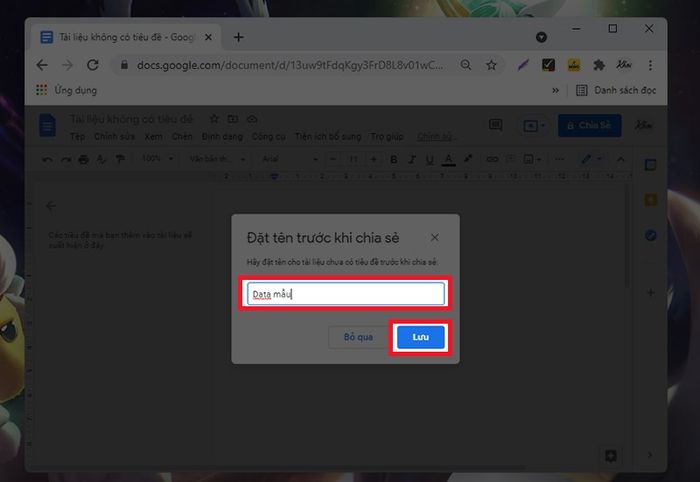Open Tasks in the side panel
Image resolution: width=700 pixels, height=482 pixels.
click(x=650, y=235)
